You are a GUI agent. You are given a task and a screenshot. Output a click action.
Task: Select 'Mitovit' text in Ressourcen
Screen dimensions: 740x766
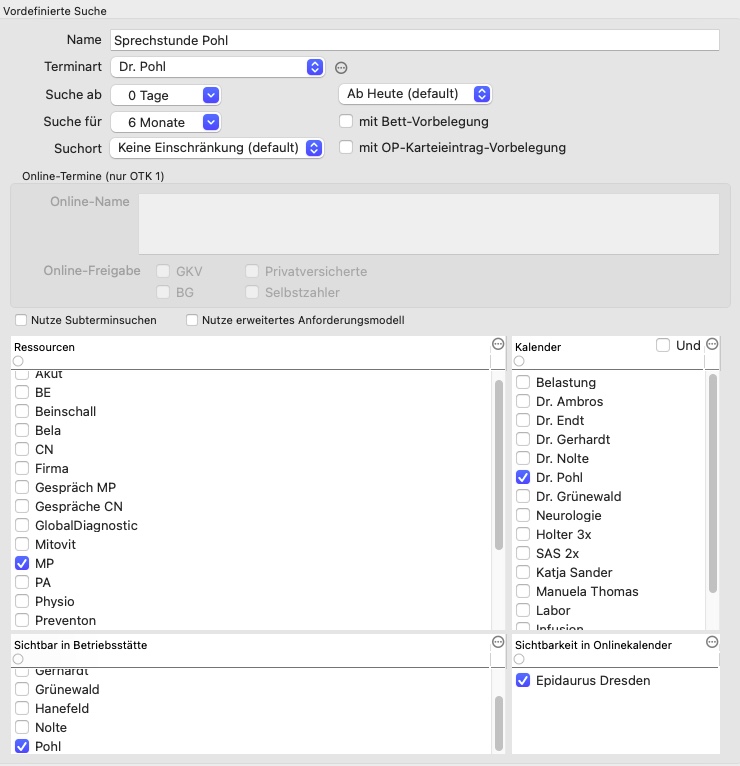55,544
